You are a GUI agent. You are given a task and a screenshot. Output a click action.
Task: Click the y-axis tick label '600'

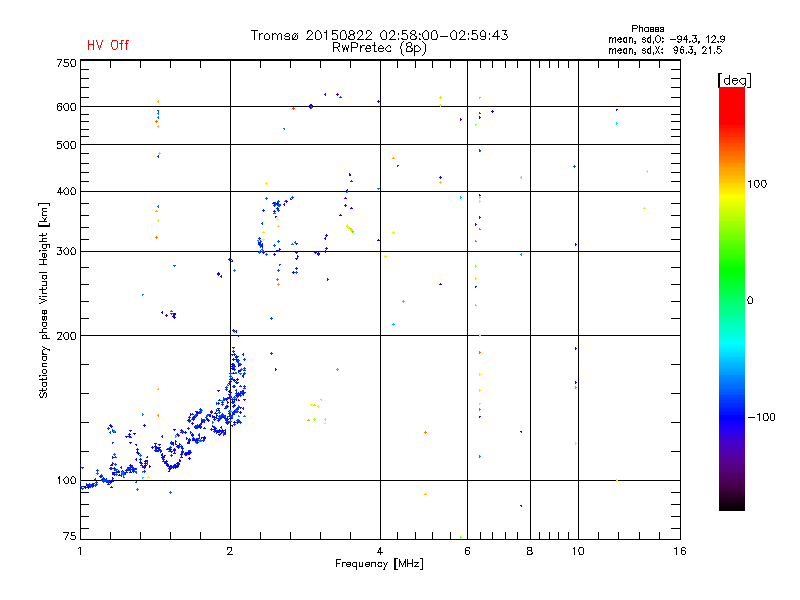[x=66, y=107]
